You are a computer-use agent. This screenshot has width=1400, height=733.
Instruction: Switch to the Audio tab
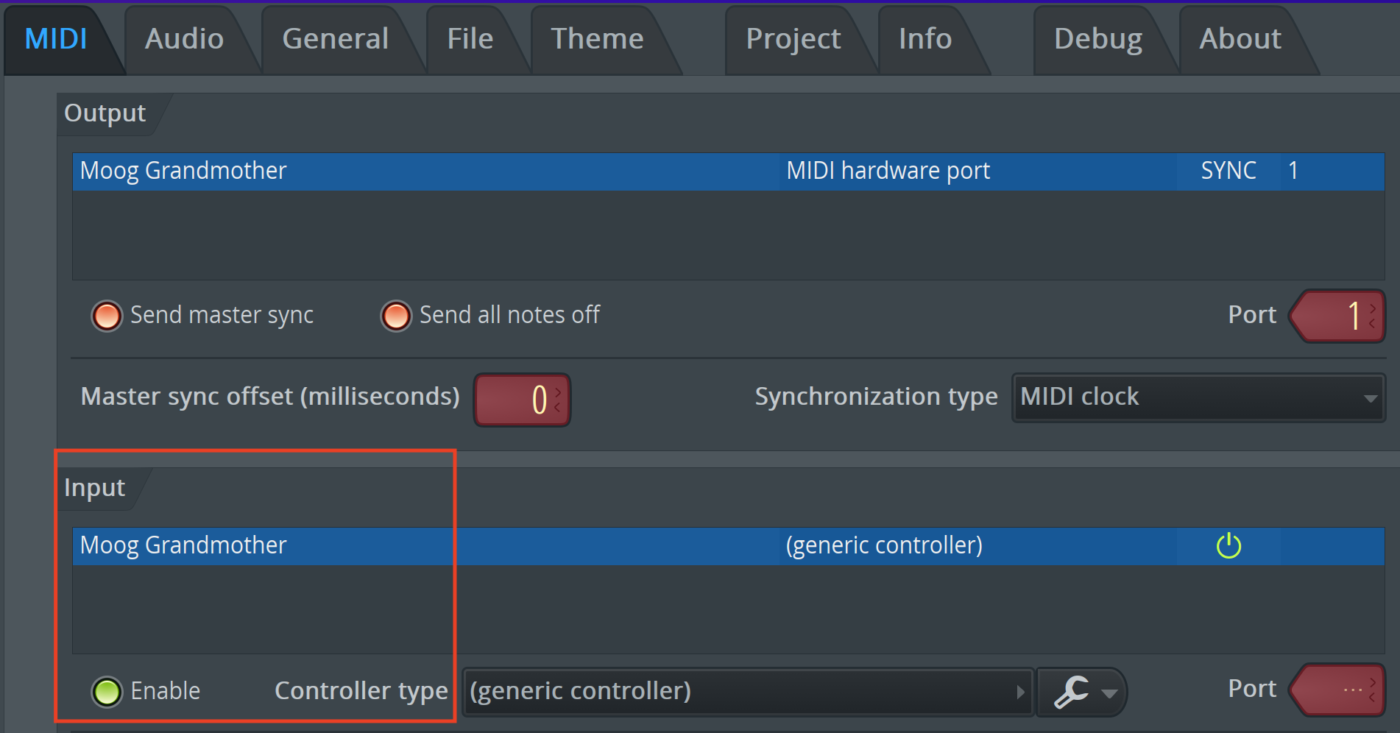click(184, 39)
